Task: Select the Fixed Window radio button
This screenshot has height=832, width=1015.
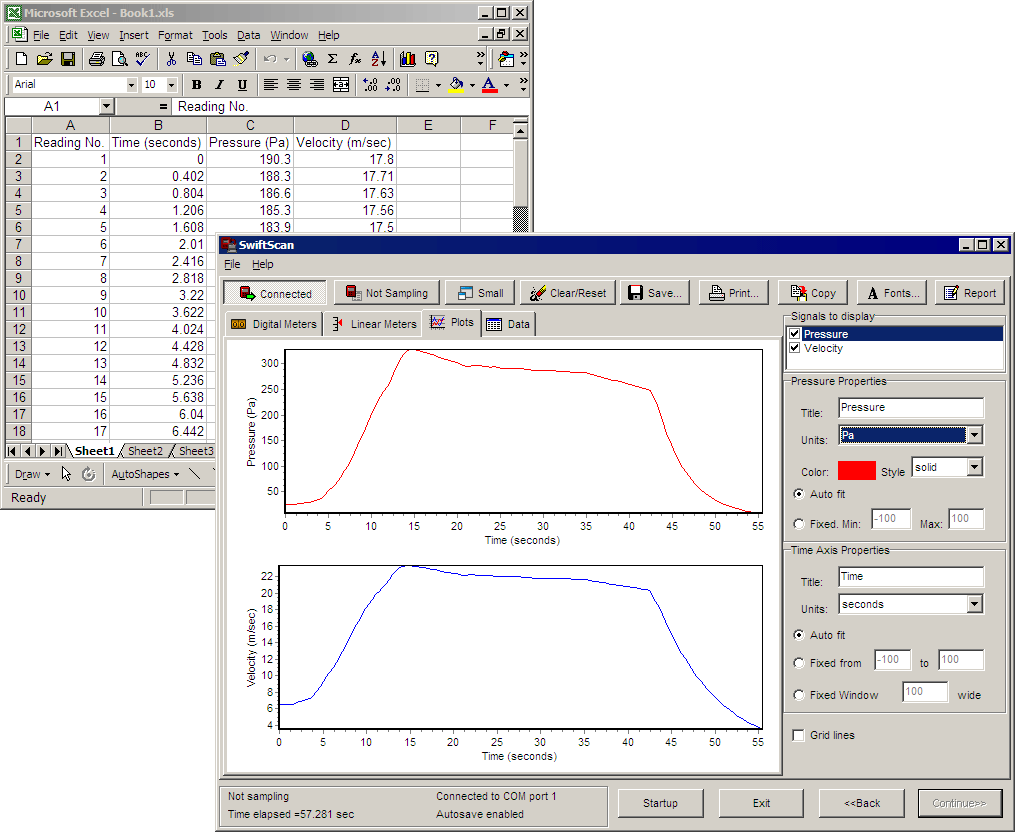Action: 798,695
